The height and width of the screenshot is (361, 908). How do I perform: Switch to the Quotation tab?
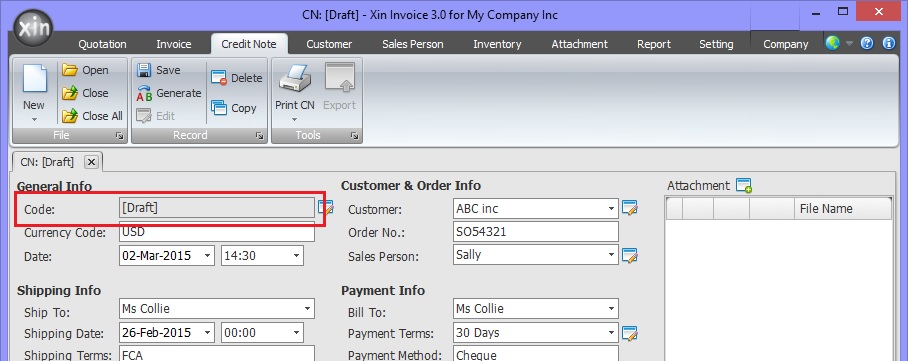click(x=102, y=44)
